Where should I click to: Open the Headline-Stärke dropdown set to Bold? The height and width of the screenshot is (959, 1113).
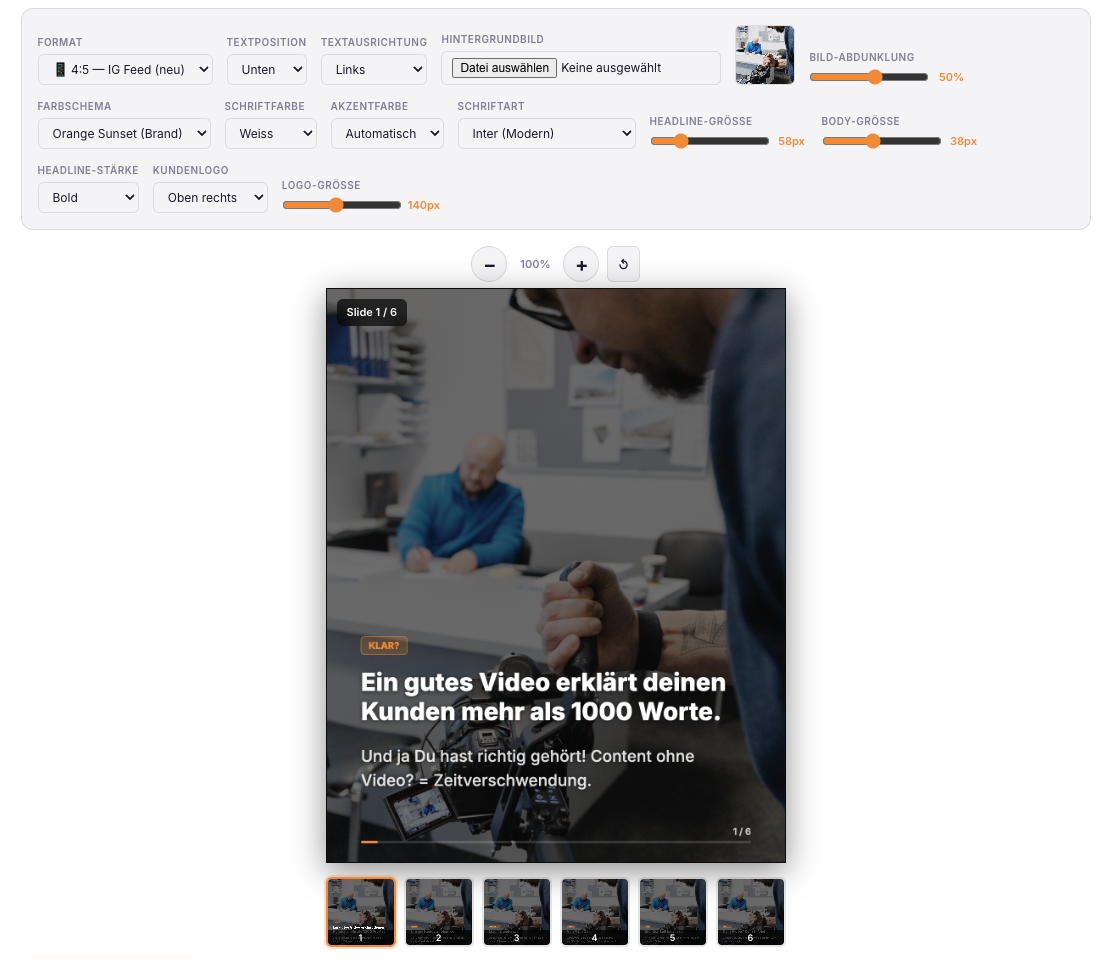[x=88, y=197]
